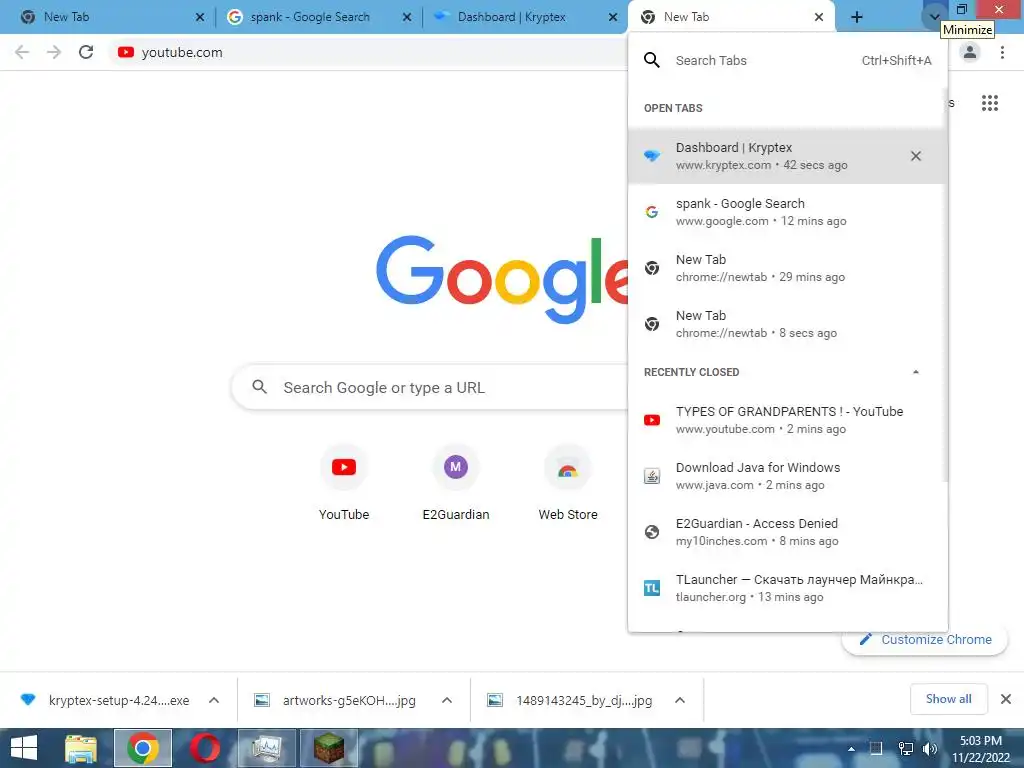Open network icon in system tray
This screenshot has height=768, width=1024.
(905, 749)
